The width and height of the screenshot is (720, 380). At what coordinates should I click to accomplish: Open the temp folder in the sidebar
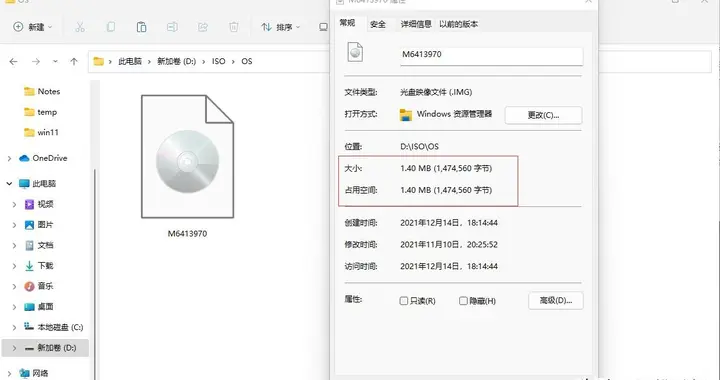[40, 112]
